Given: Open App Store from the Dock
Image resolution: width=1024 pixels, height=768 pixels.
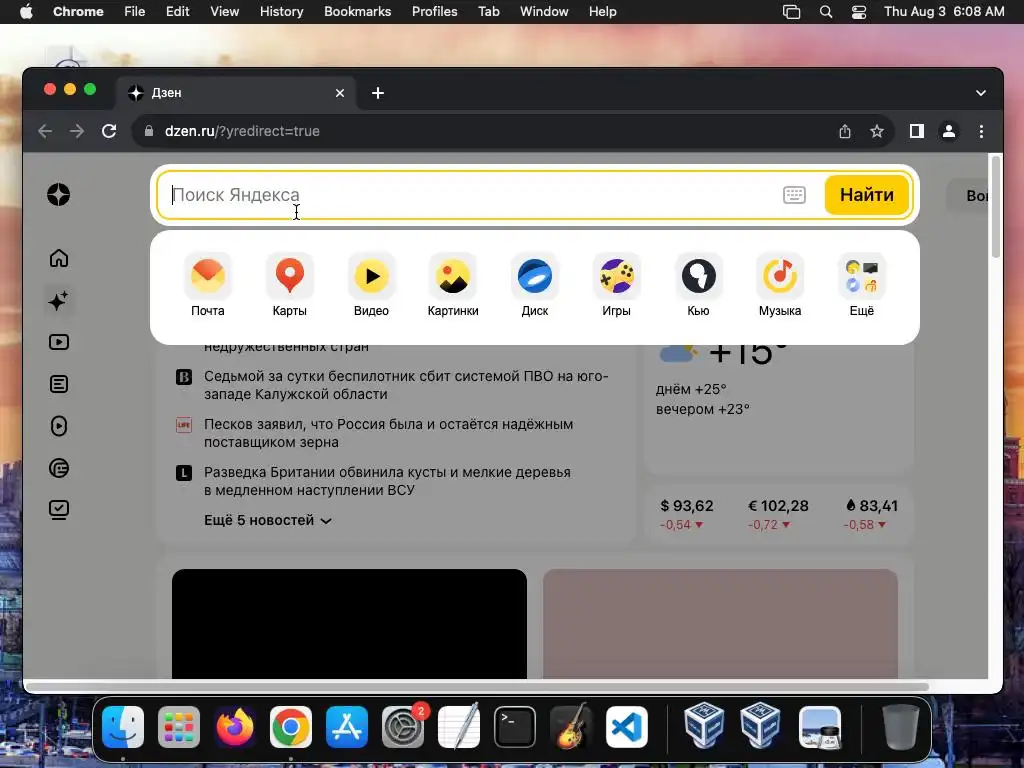Looking at the screenshot, I should pos(347,727).
